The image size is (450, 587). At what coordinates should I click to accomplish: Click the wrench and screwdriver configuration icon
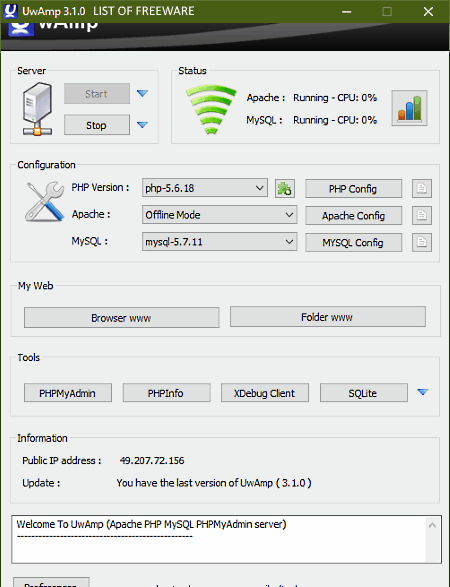45,201
